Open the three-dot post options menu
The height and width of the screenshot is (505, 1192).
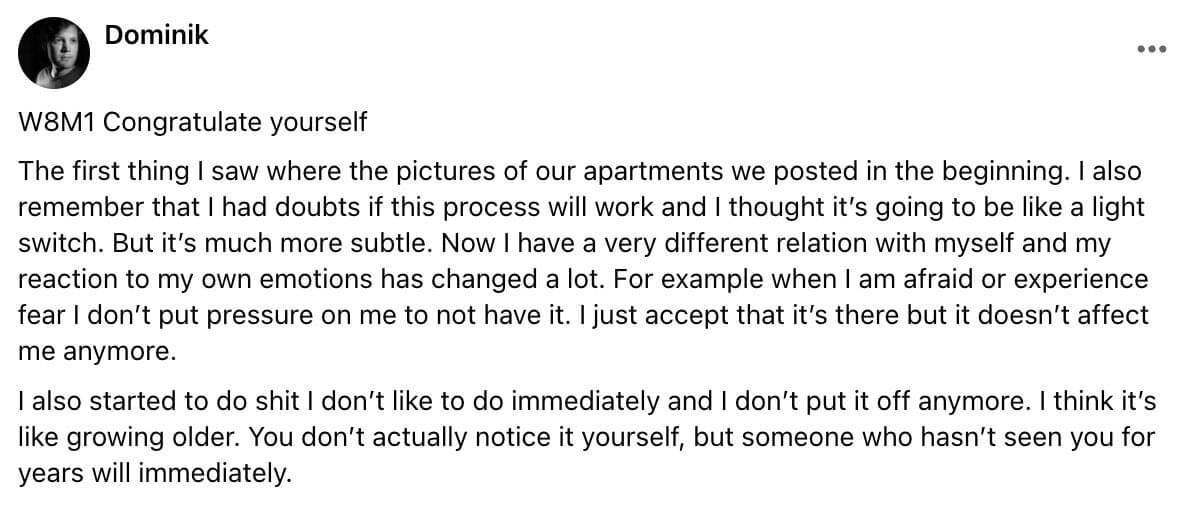pyautogui.click(x=1151, y=49)
